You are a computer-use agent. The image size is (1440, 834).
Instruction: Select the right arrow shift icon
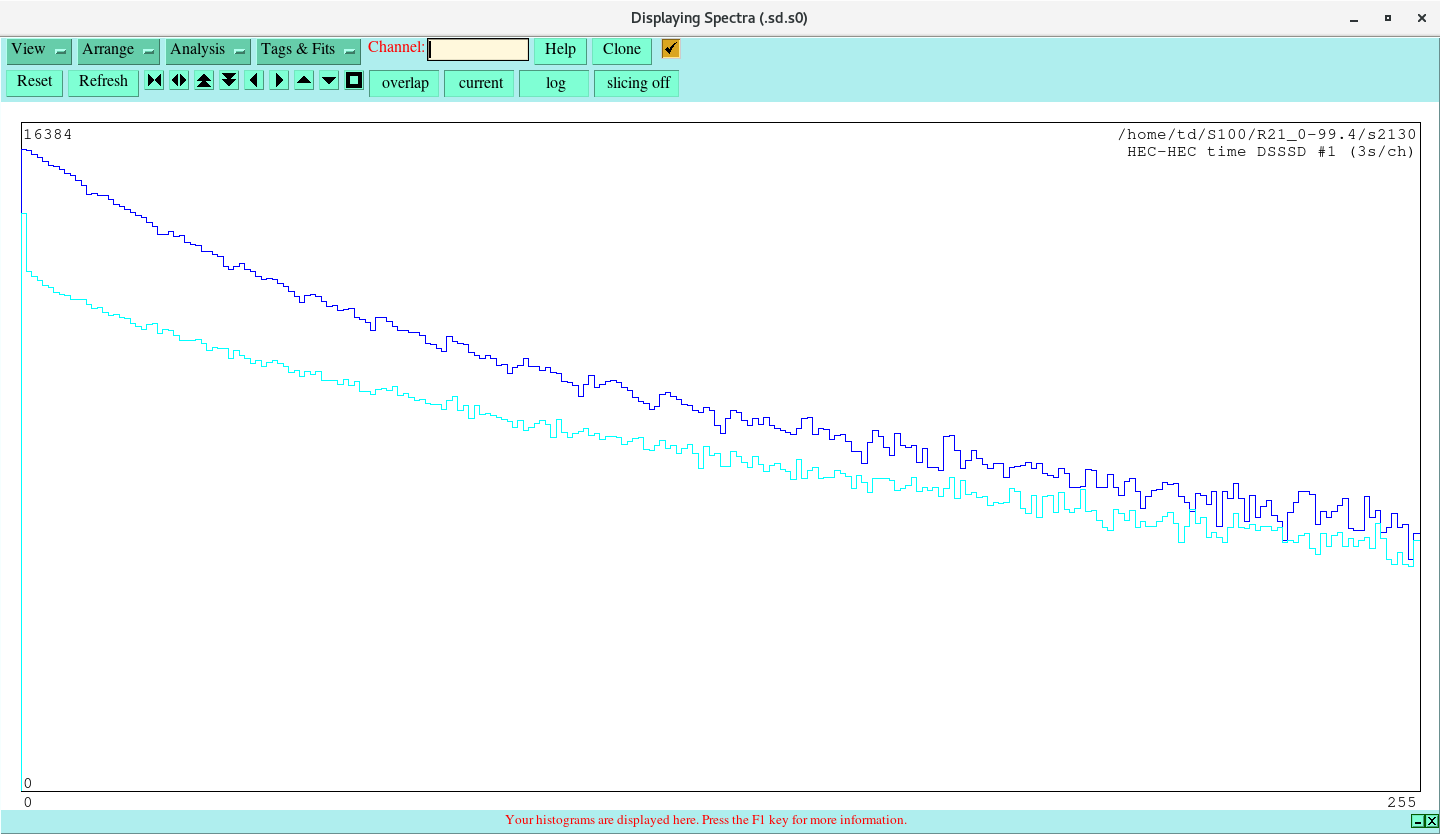point(278,80)
